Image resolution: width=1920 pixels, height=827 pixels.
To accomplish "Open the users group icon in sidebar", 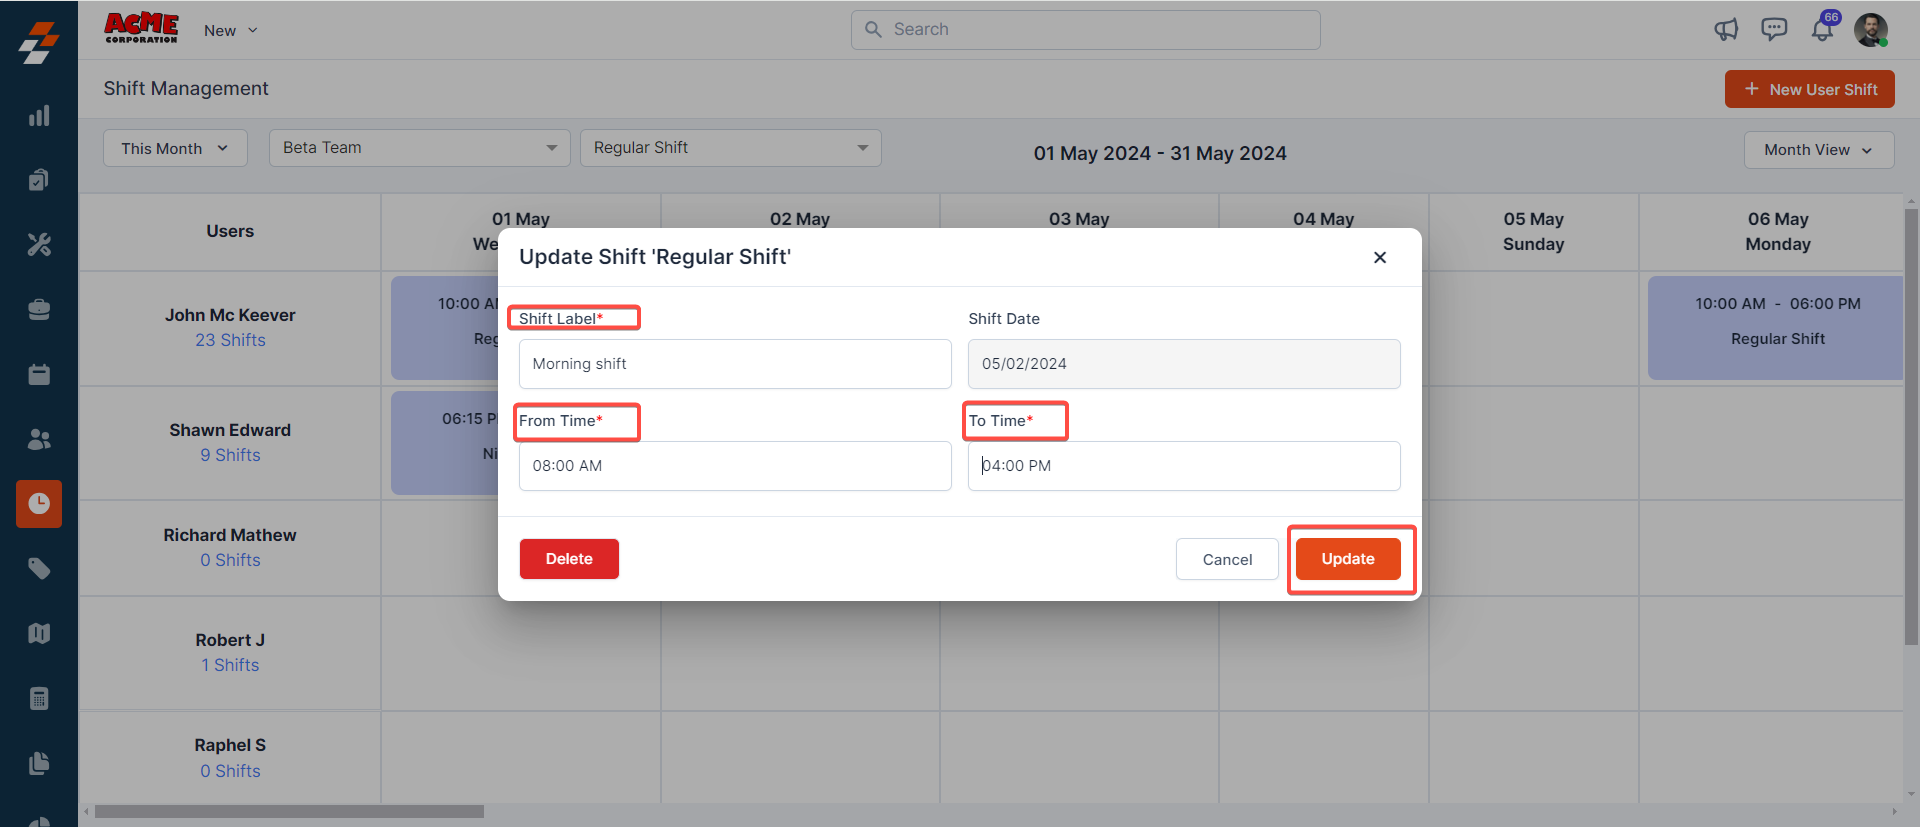I will (39, 439).
